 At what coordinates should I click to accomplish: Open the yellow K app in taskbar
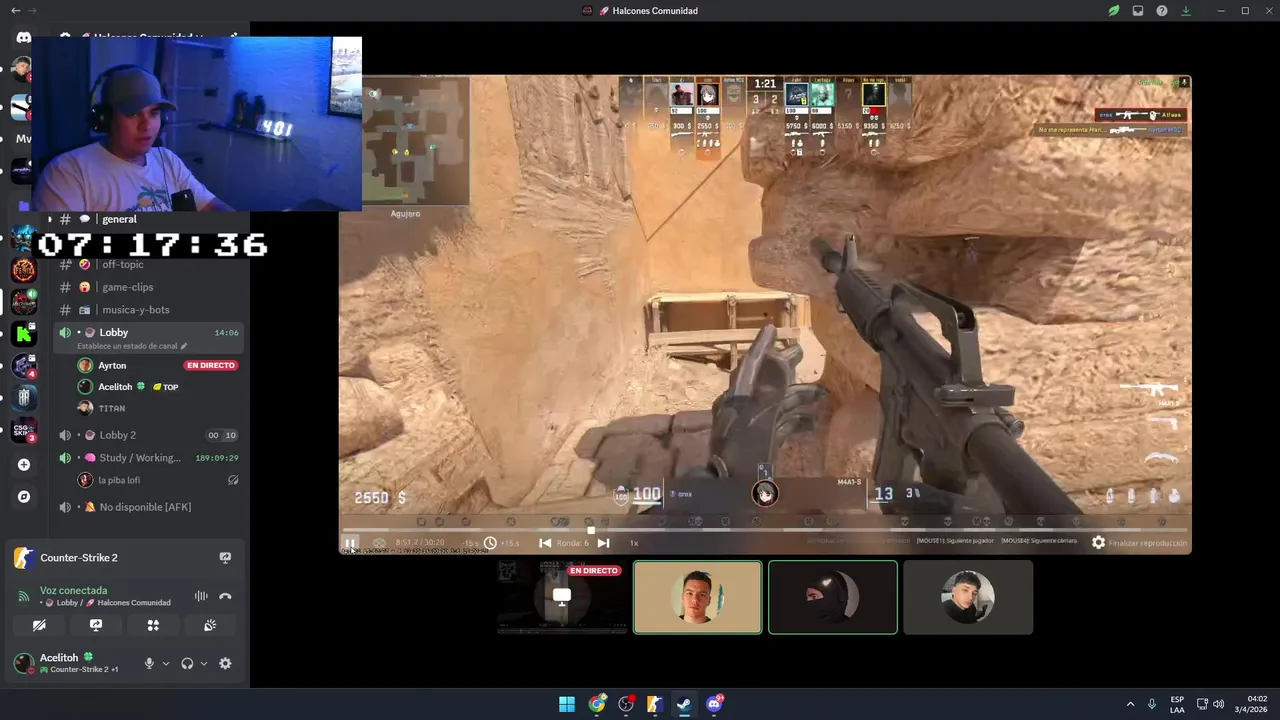point(655,704)
